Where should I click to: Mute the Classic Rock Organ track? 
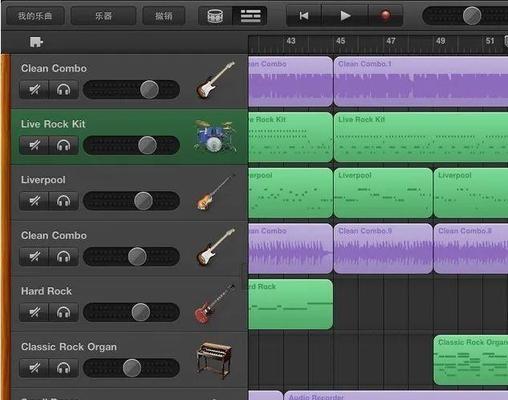click(x=34, y=368)
